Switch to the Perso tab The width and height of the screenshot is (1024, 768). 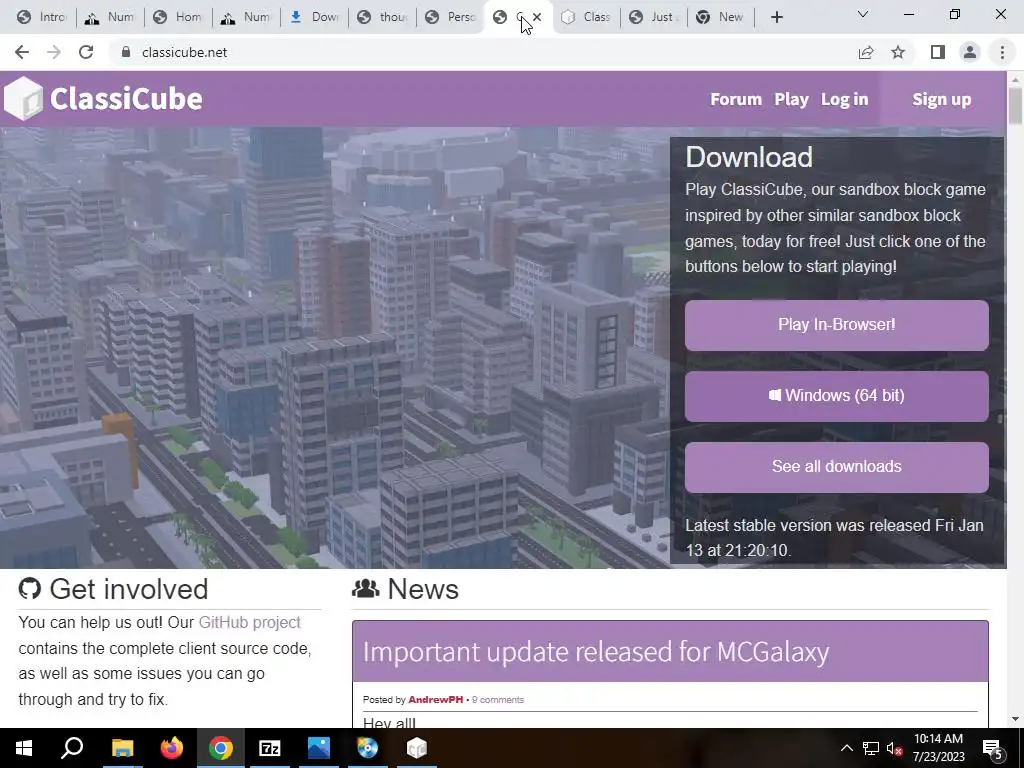pos(450,17)
